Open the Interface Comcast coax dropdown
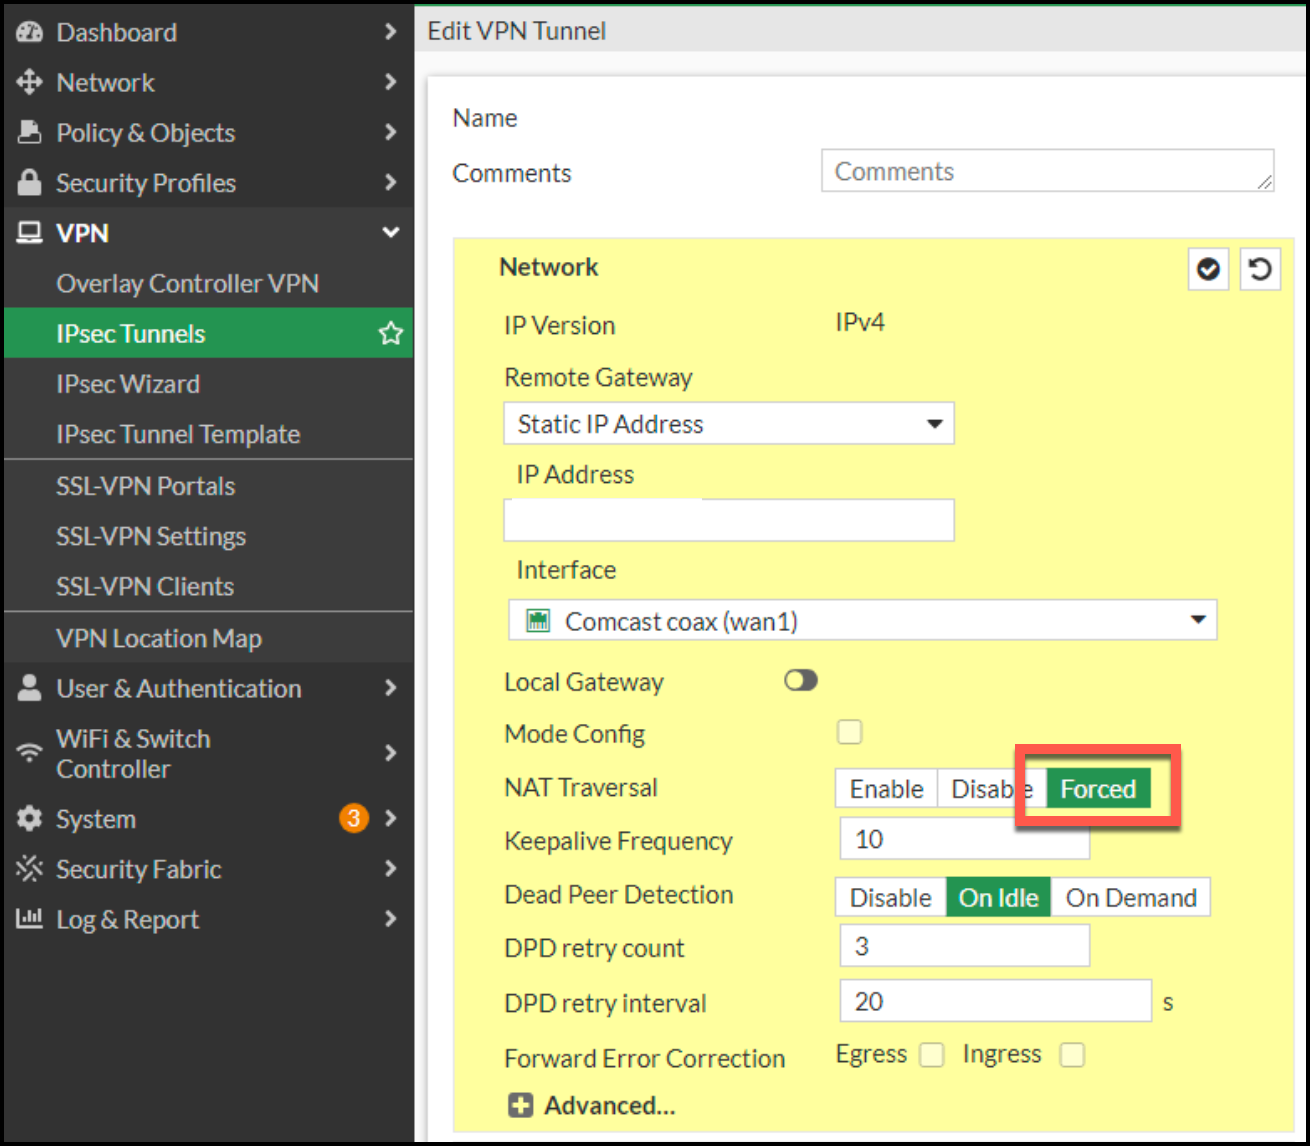This screenshot has height=1146, width=1310. [863, 620]
